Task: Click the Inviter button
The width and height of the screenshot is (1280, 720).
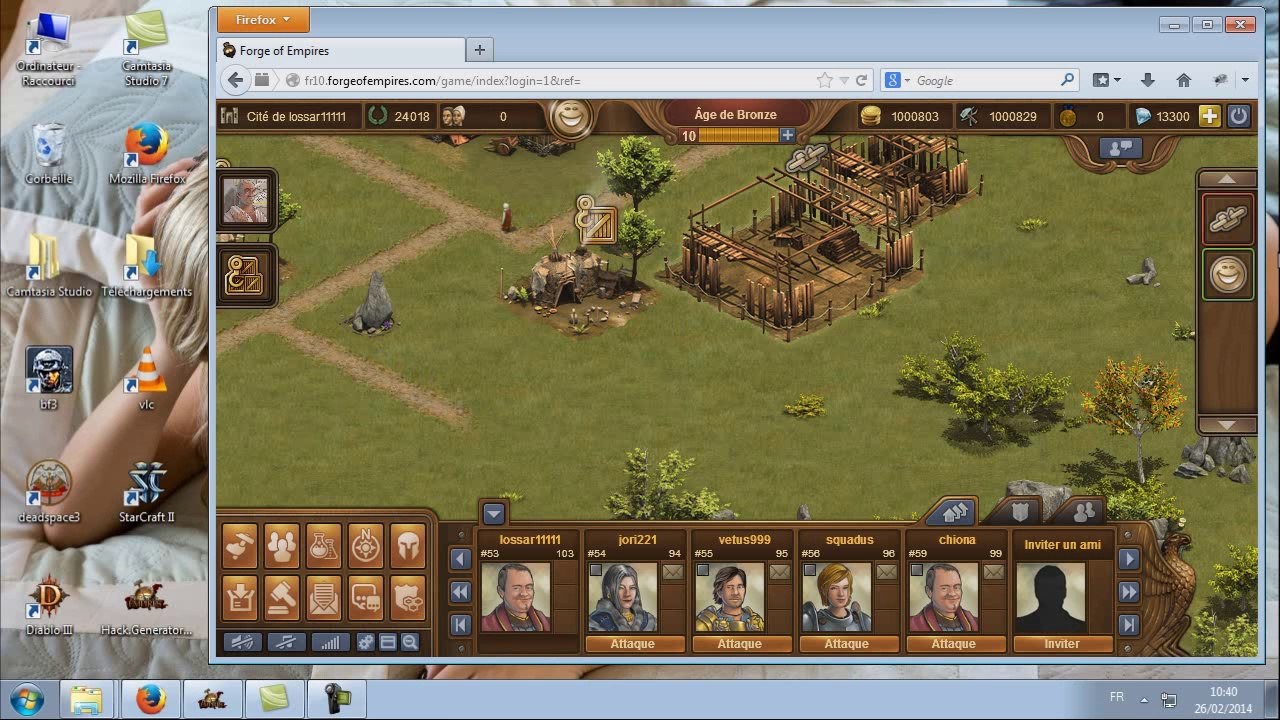Action: (x=1062, y=644)
